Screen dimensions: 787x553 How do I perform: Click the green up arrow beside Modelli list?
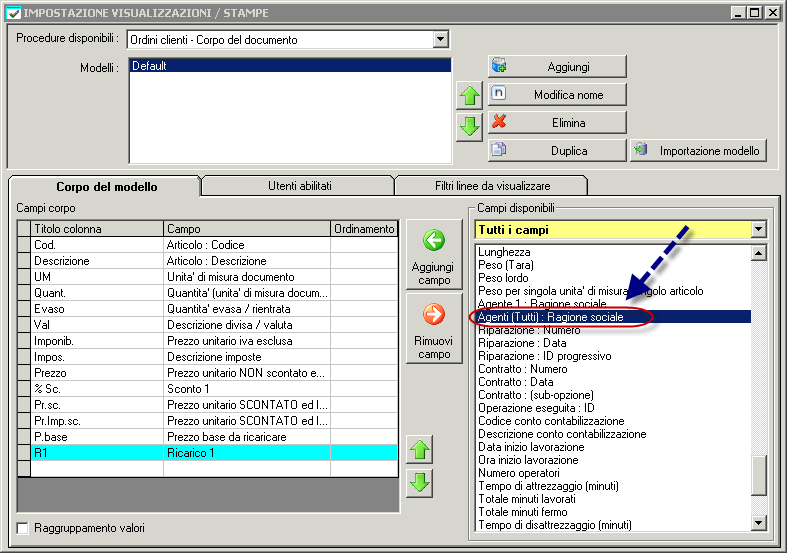click(469, 95)
